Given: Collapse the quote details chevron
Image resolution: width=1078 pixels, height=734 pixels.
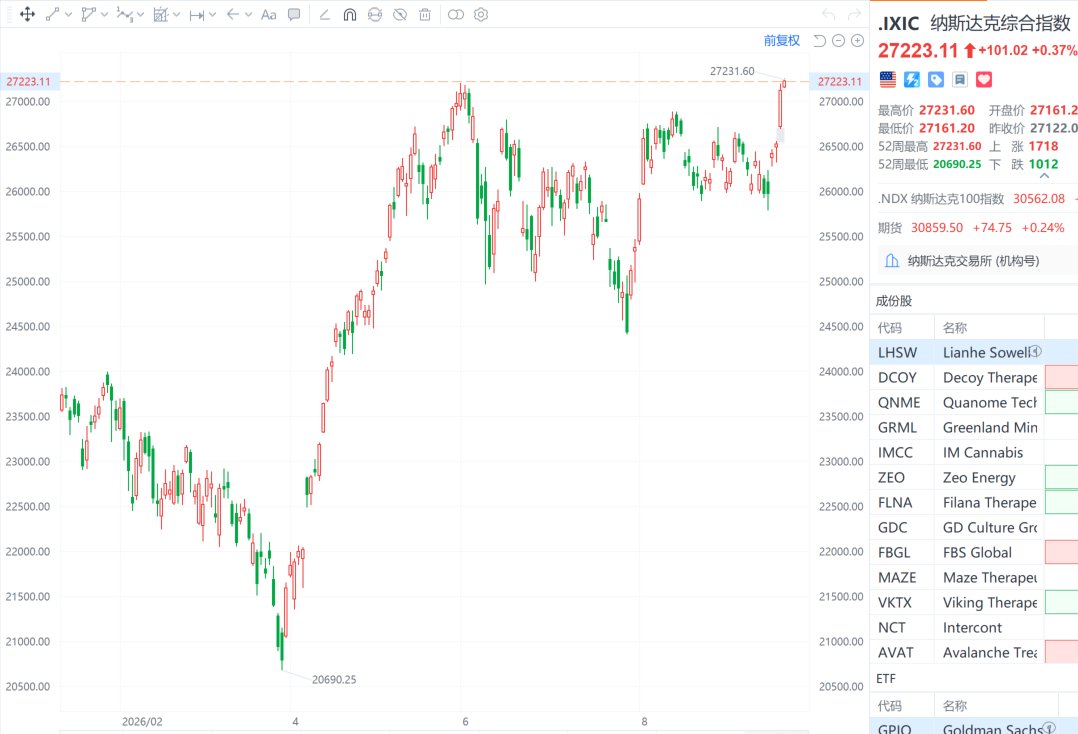Looking at the screenshot, I should click(1044, 177).
